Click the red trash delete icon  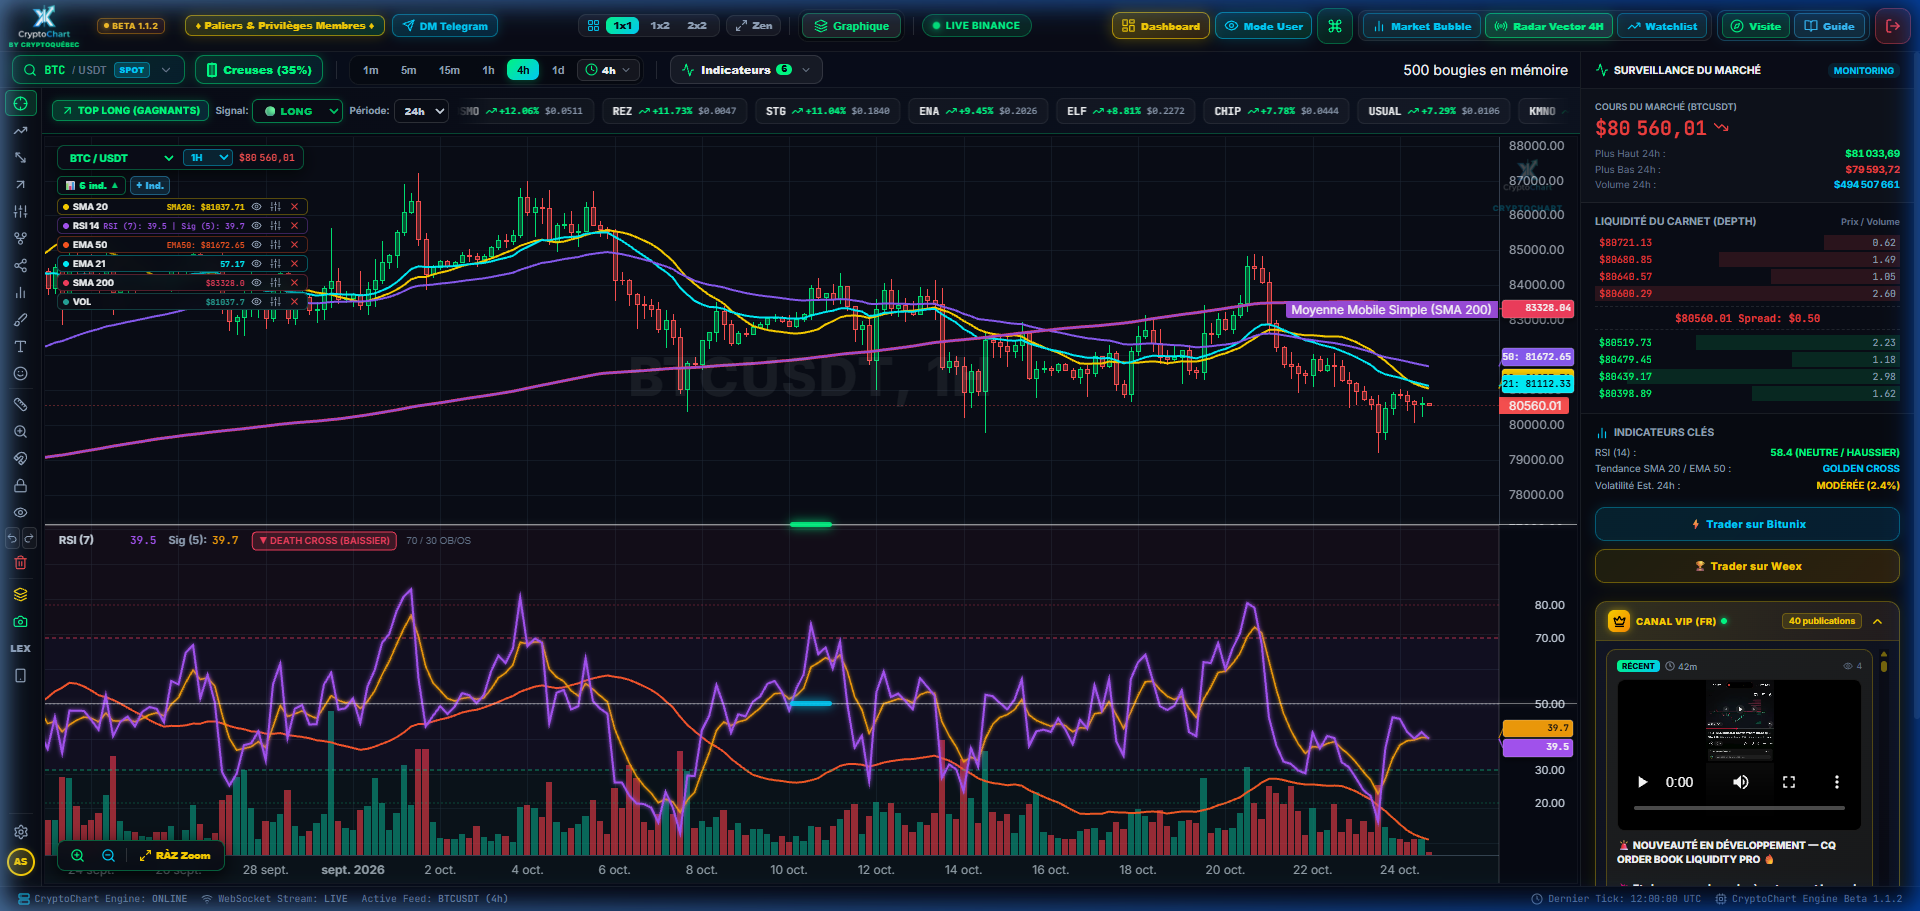pos(20,563)
